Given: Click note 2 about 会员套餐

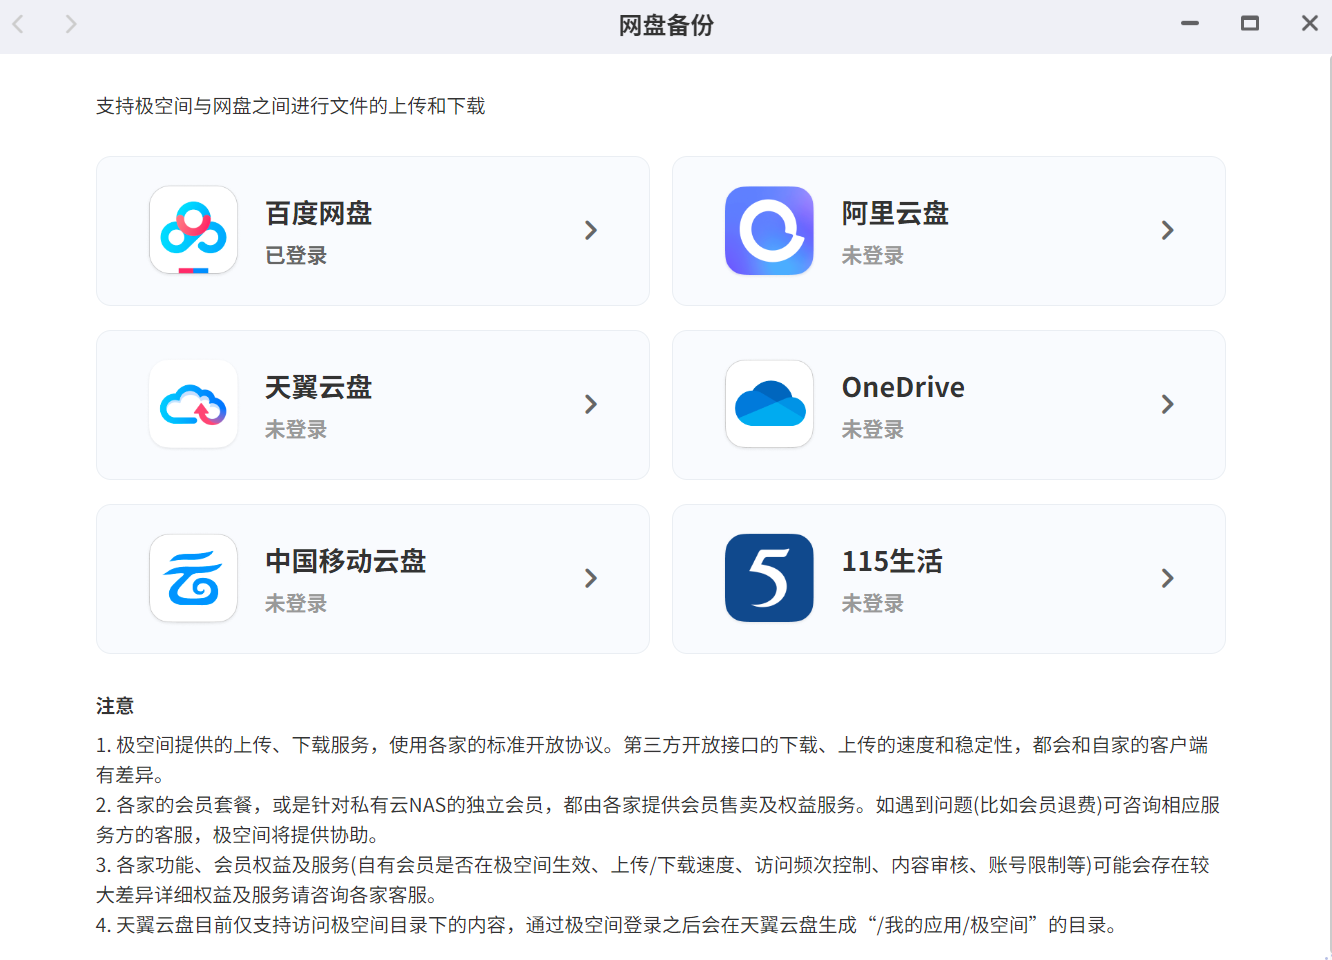Looking at the screenshot, I should (x=658, y=820).
